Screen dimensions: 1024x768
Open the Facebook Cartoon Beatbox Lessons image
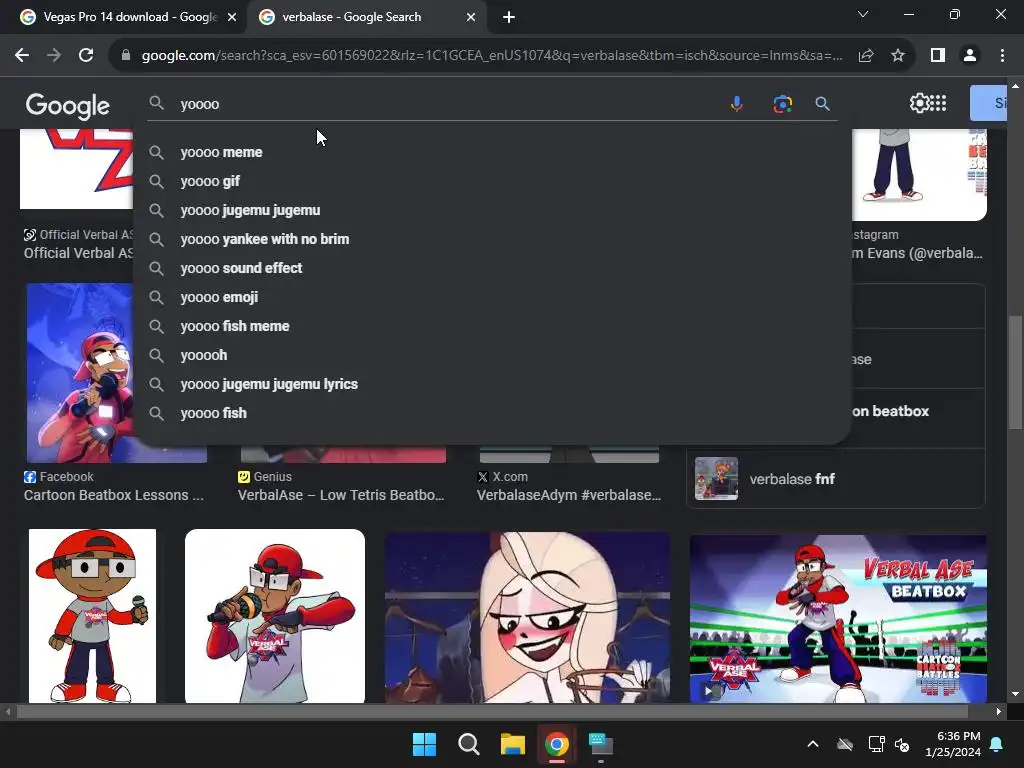(80, 373)
